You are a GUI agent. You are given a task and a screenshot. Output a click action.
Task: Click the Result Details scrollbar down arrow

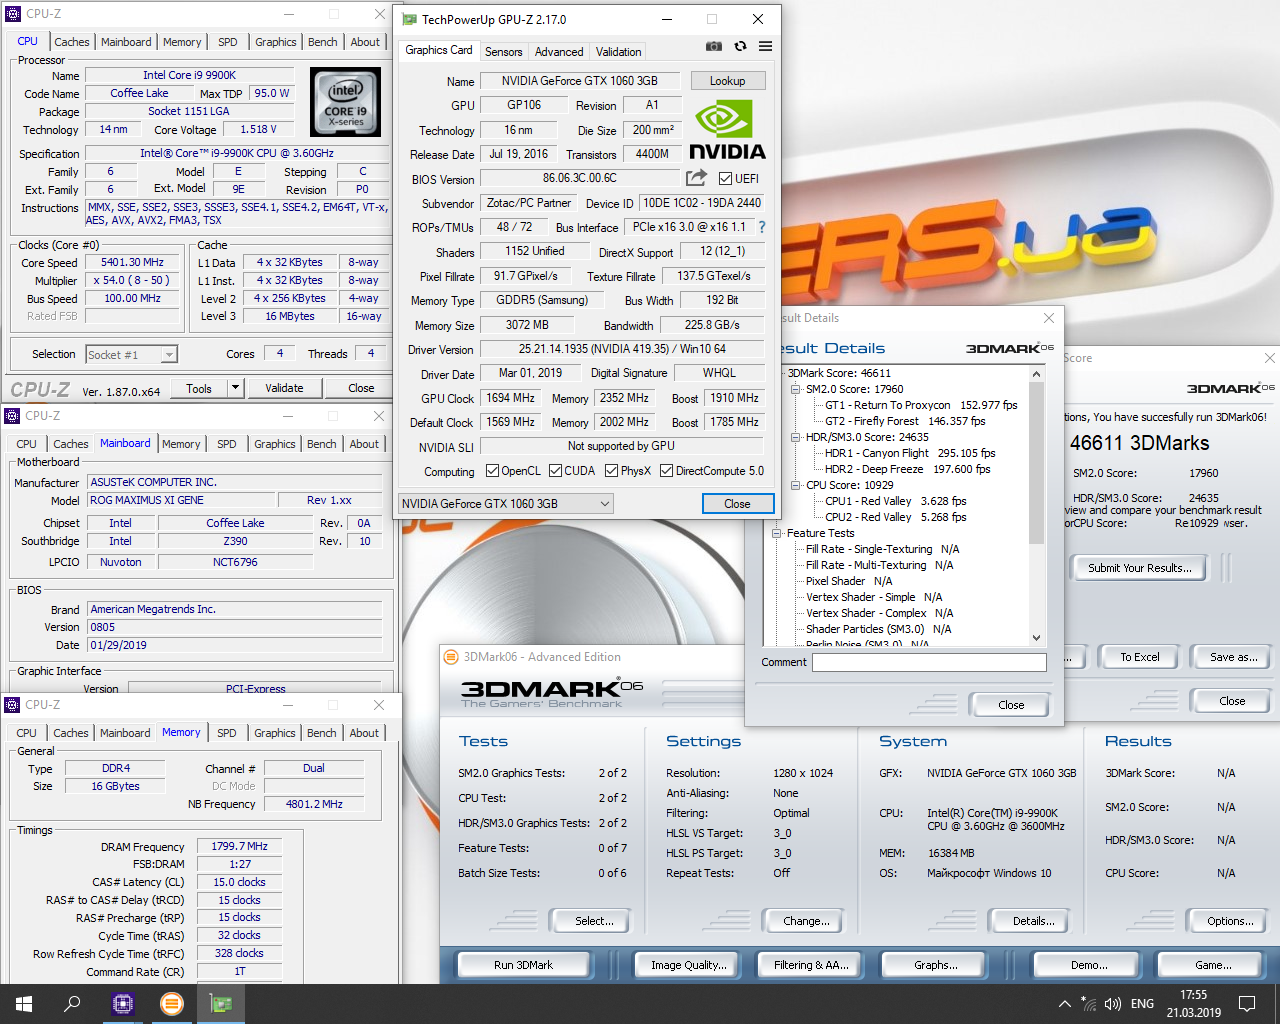(x=1036, y=637)
